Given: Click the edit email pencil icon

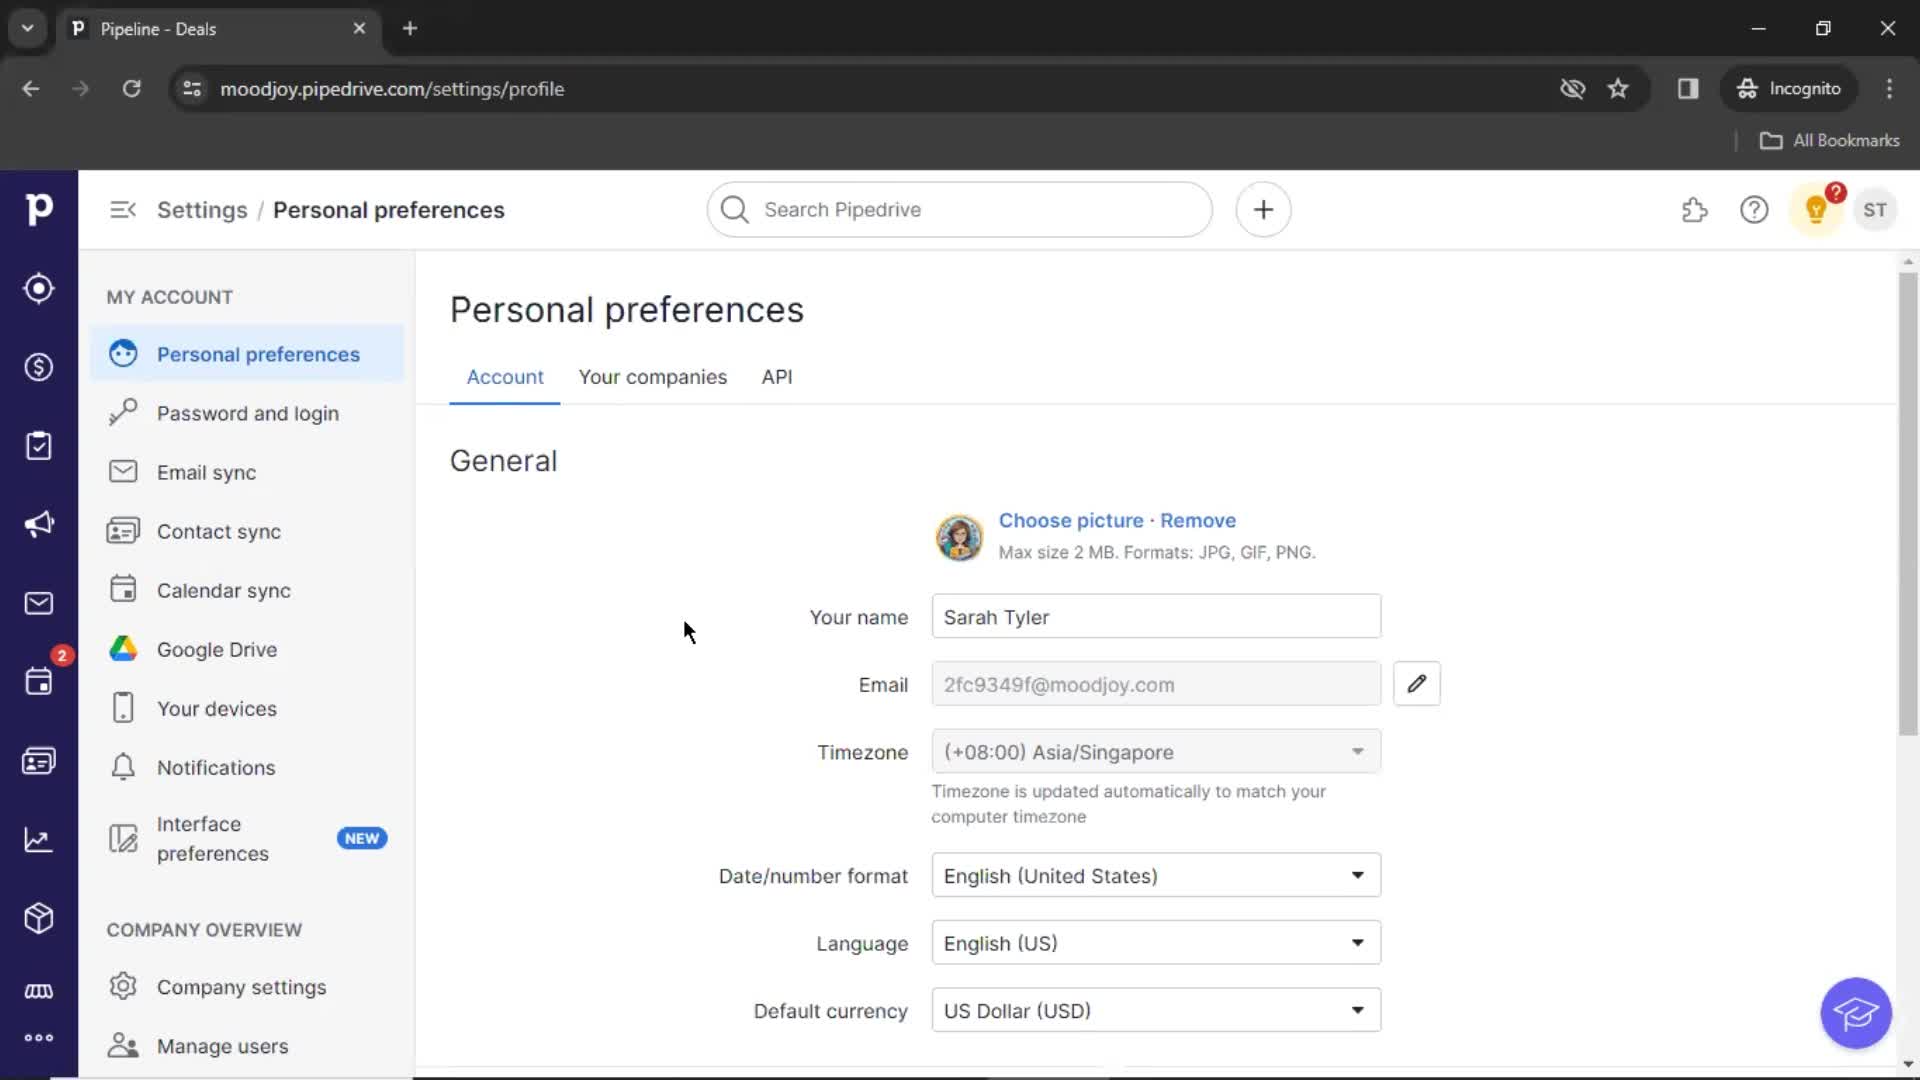Looking at the screenshot, I should (x=1416, y=683).
